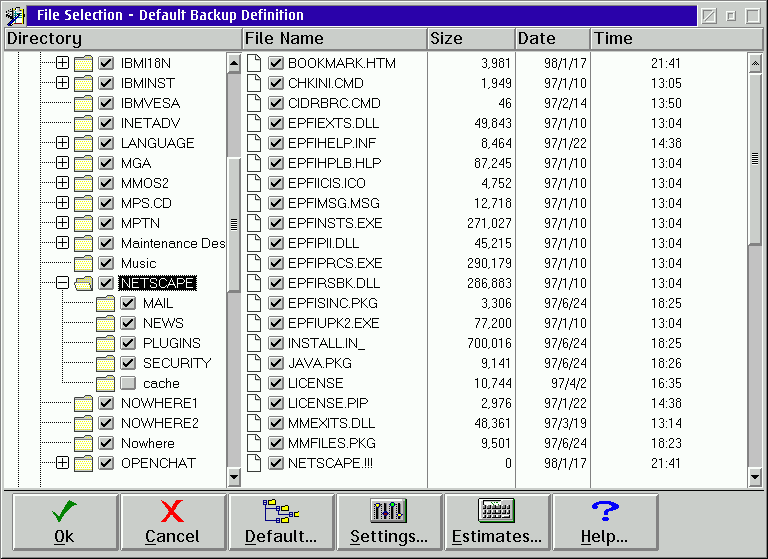Confirm selection with the Ok button

[65, 522]
